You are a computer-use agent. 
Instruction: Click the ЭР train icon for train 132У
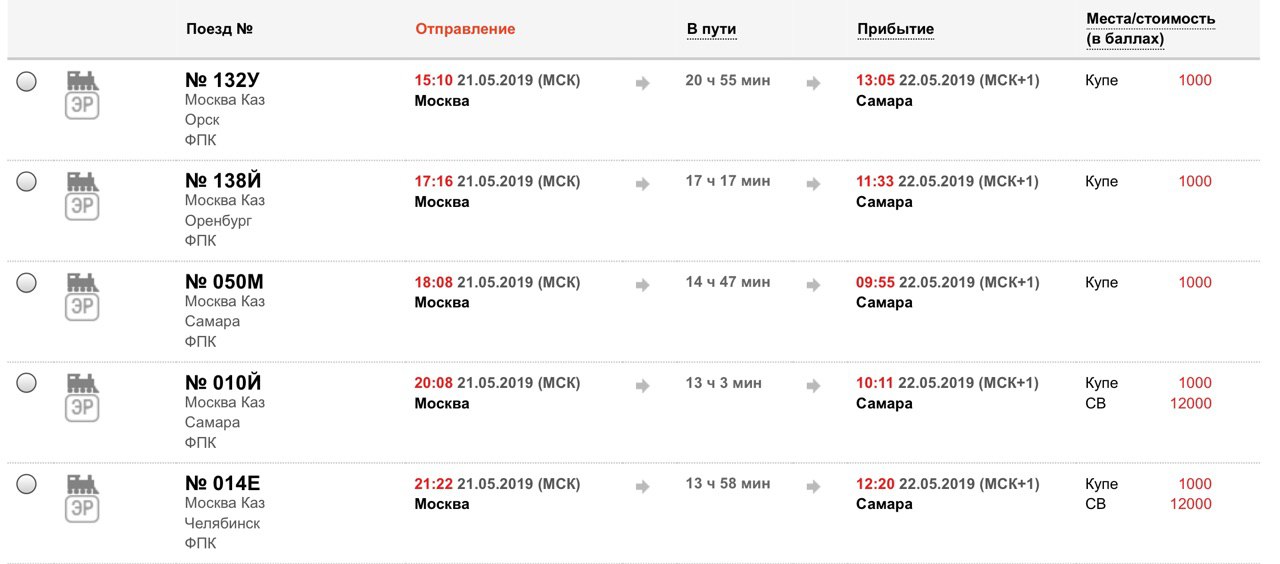tap(82, 95)
